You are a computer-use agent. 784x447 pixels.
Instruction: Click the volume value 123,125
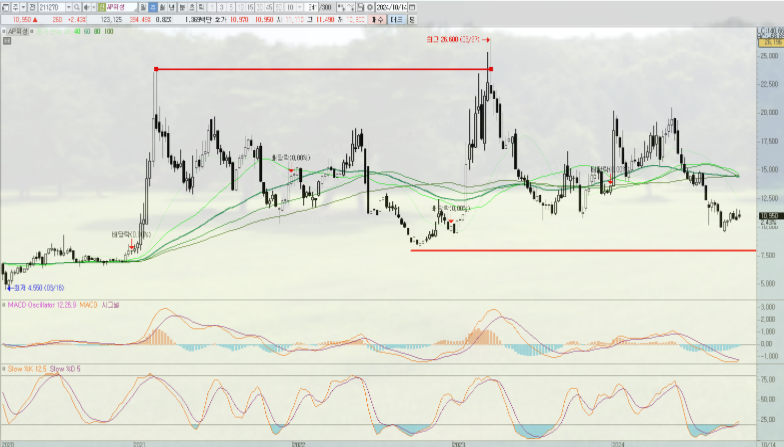click(x=112, y=20)
